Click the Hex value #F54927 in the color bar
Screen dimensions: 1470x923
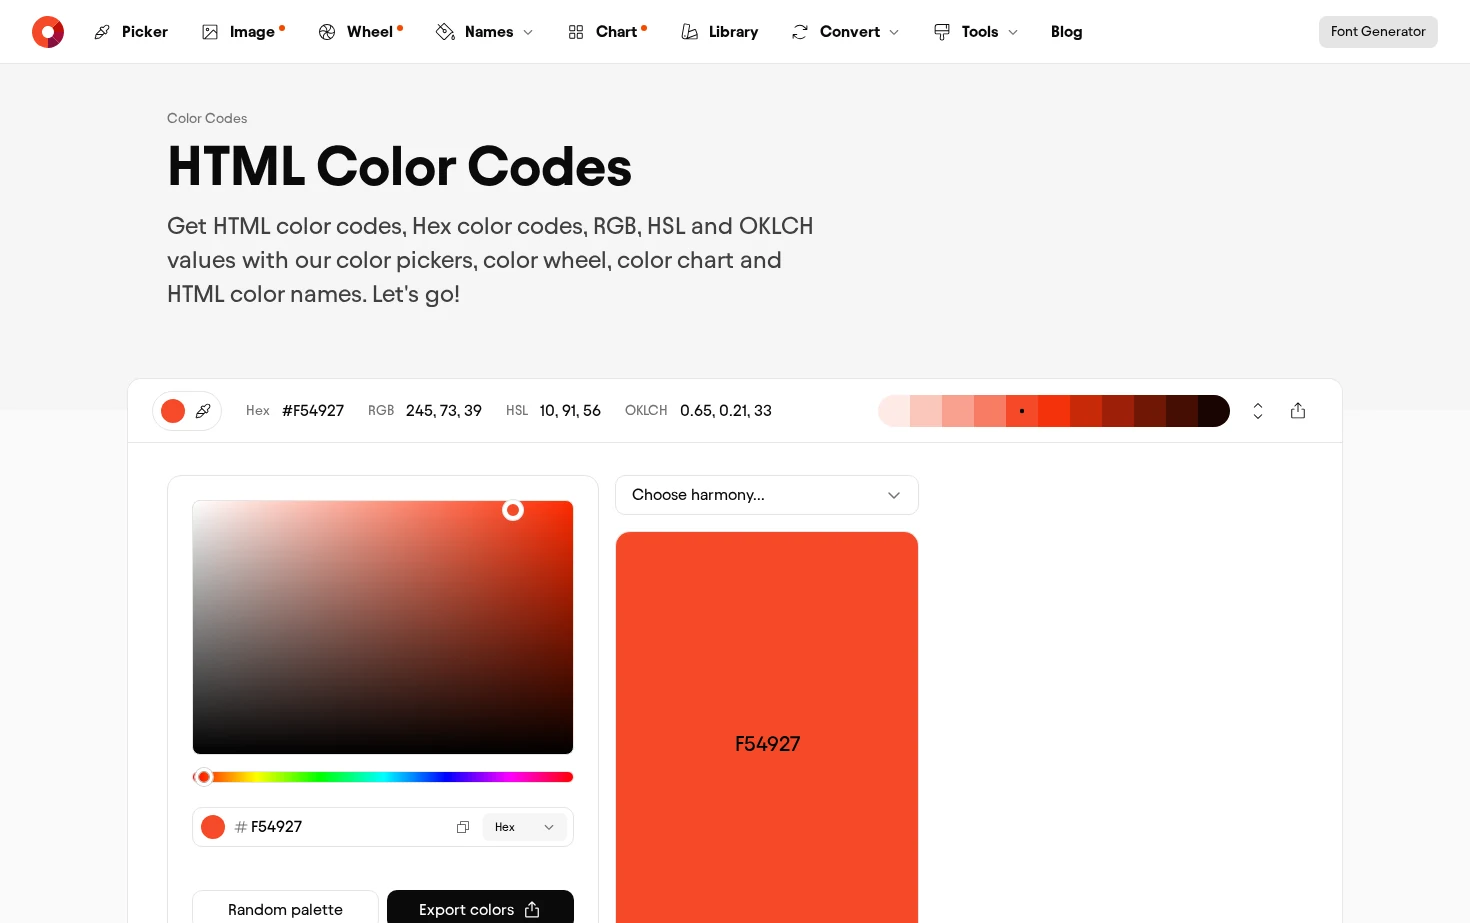[313, 411]
